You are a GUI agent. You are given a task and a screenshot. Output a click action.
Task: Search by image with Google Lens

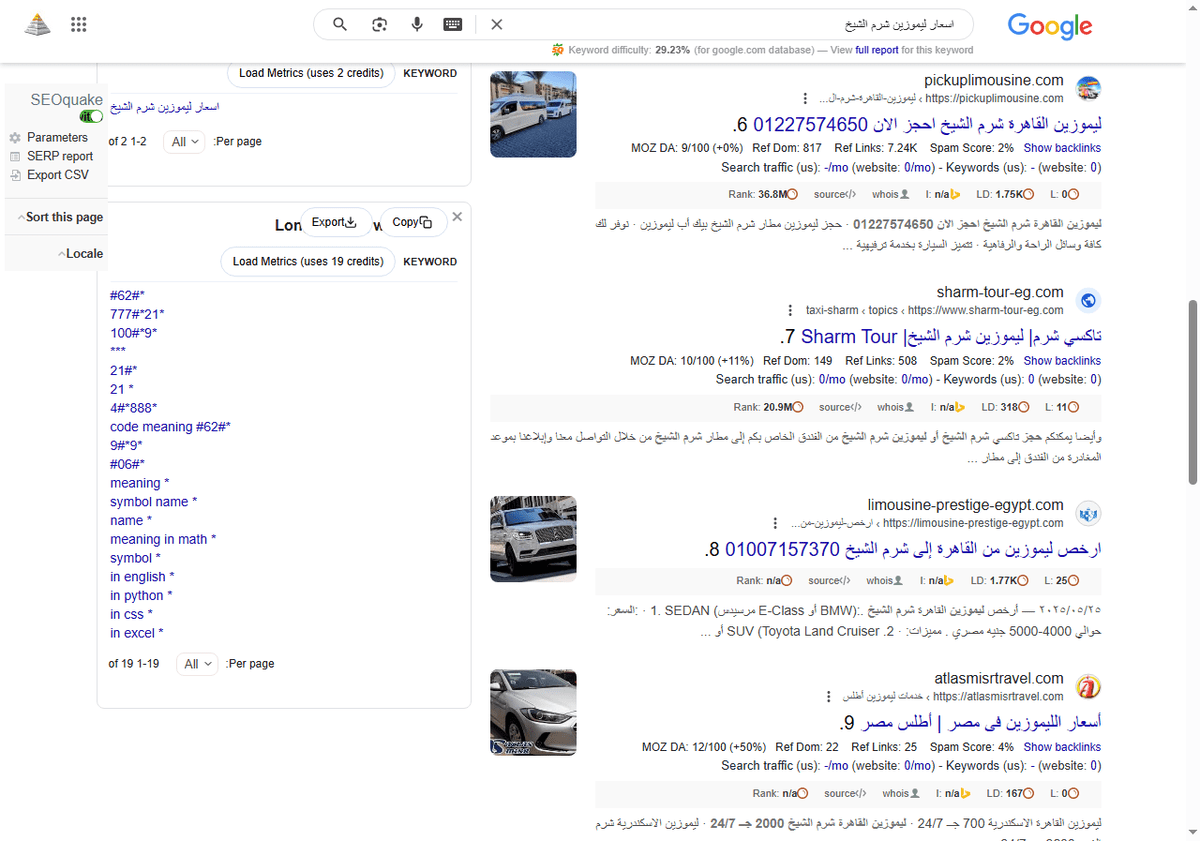pos(379,24)
